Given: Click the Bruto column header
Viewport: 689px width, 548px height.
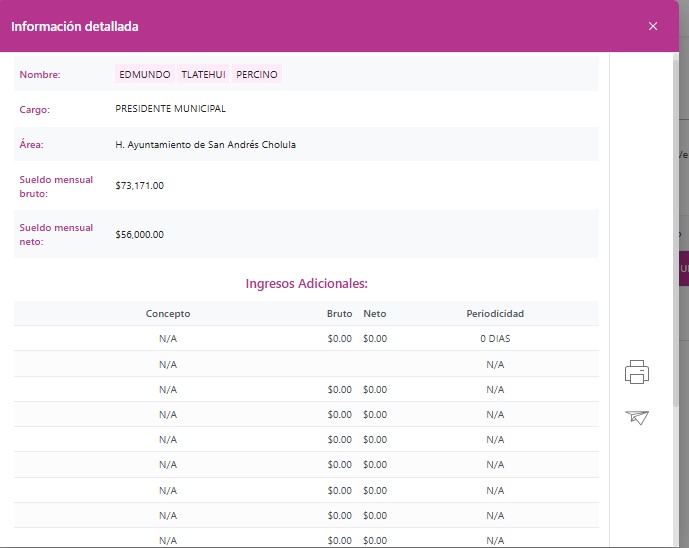Looking at the screenshot, I should click(x=339, y=314).
